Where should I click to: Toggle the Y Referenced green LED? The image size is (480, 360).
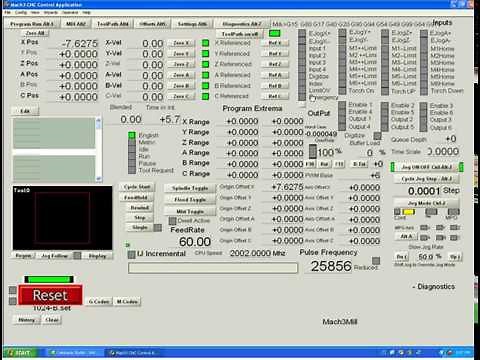click(x=205, y=54)
